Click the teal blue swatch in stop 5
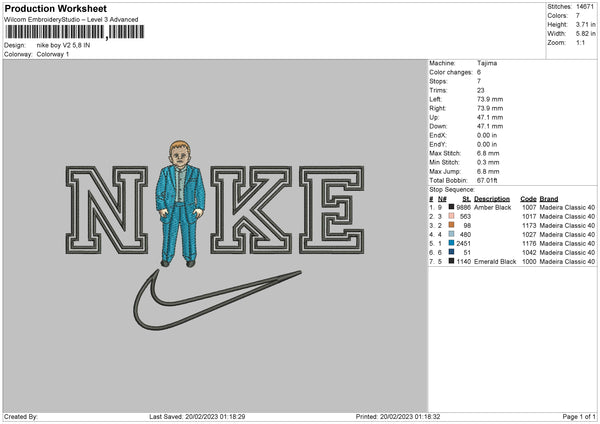 (x=453, y=243)
